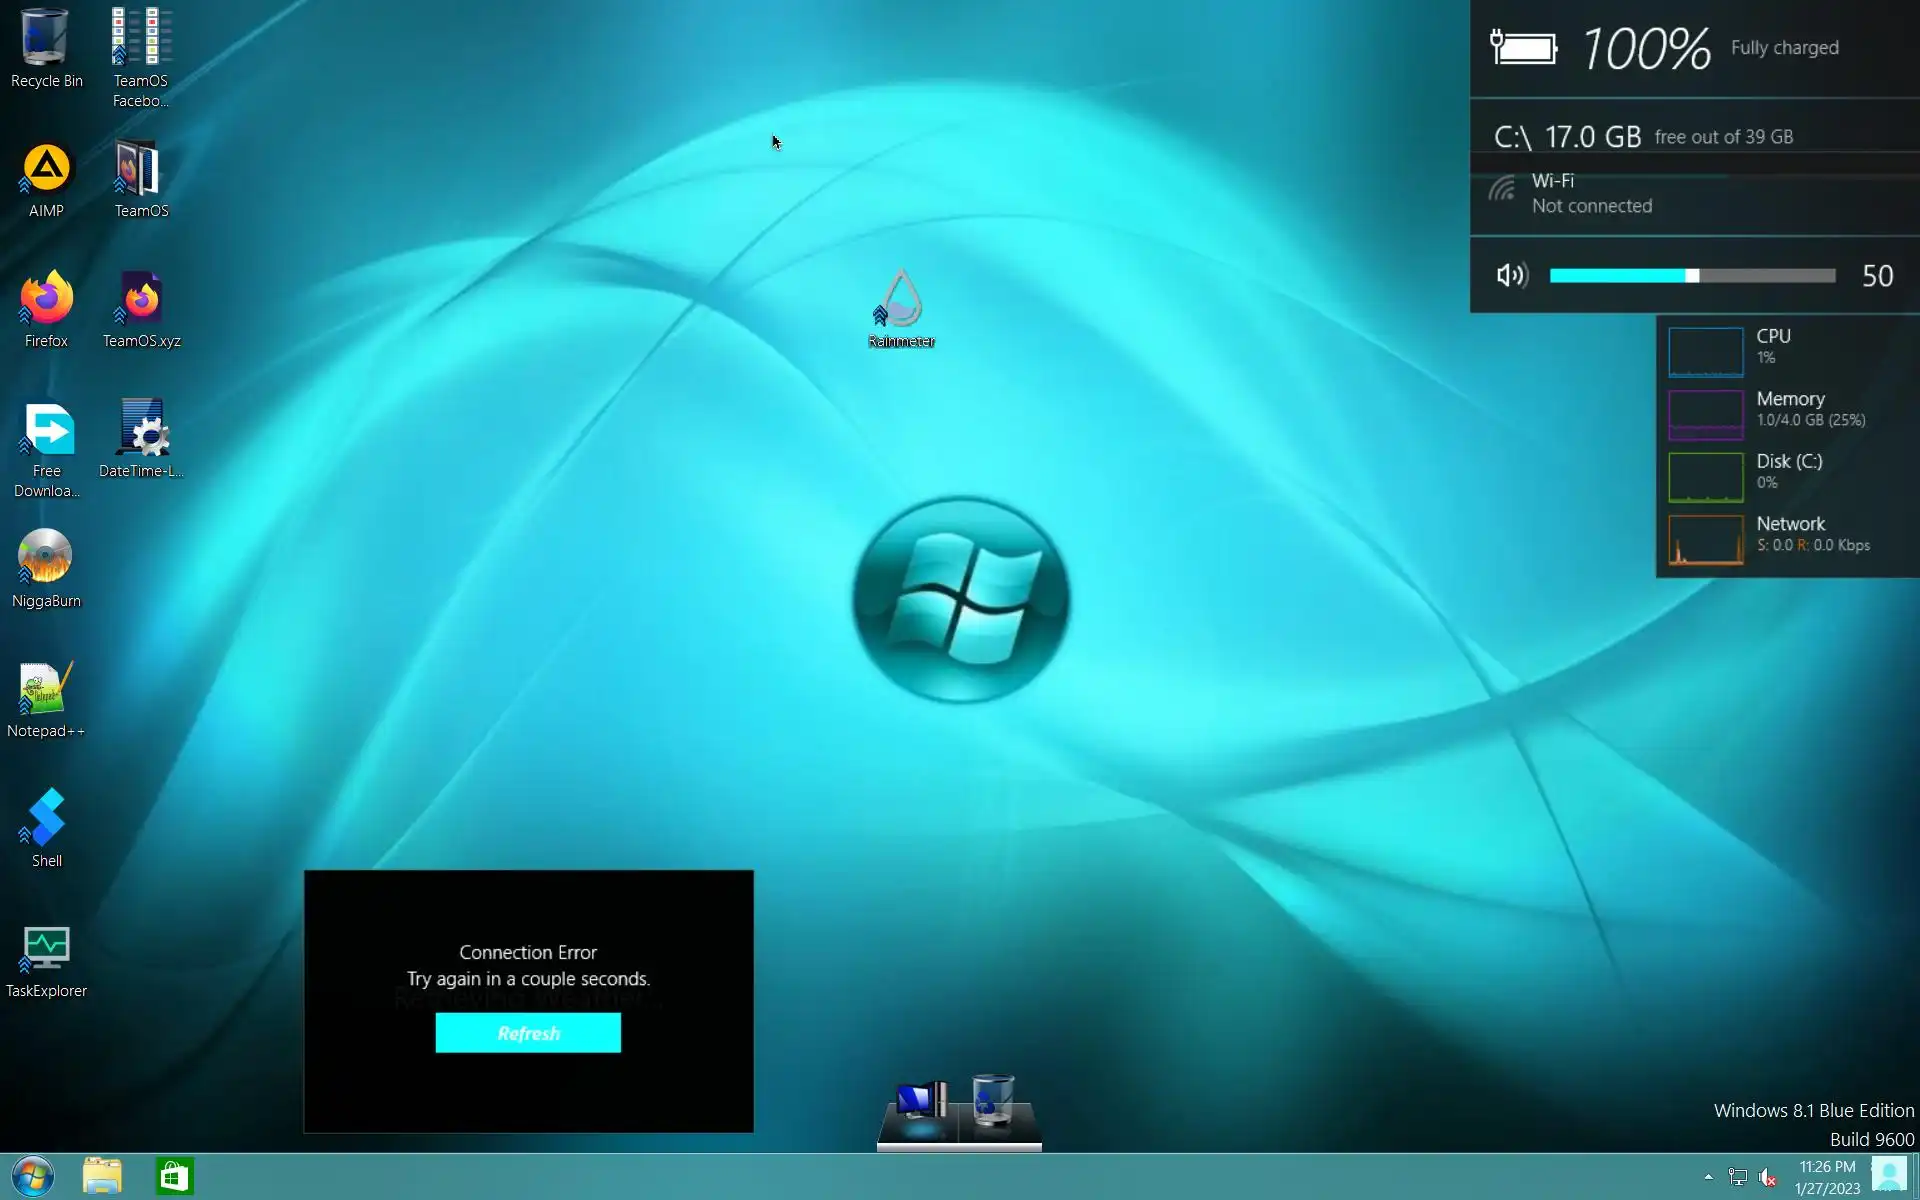Image resolution: width=1920 pixels, height=1200 pixels.
Task: Open the AIMP music player icon
Action: pos(46,170)
